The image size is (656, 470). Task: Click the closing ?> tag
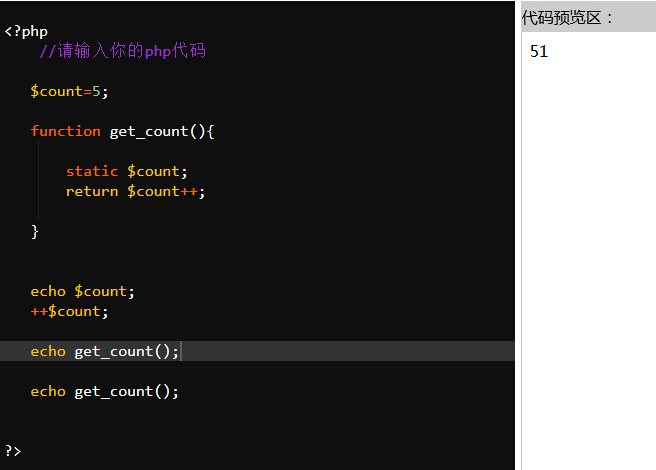[13, 451]
